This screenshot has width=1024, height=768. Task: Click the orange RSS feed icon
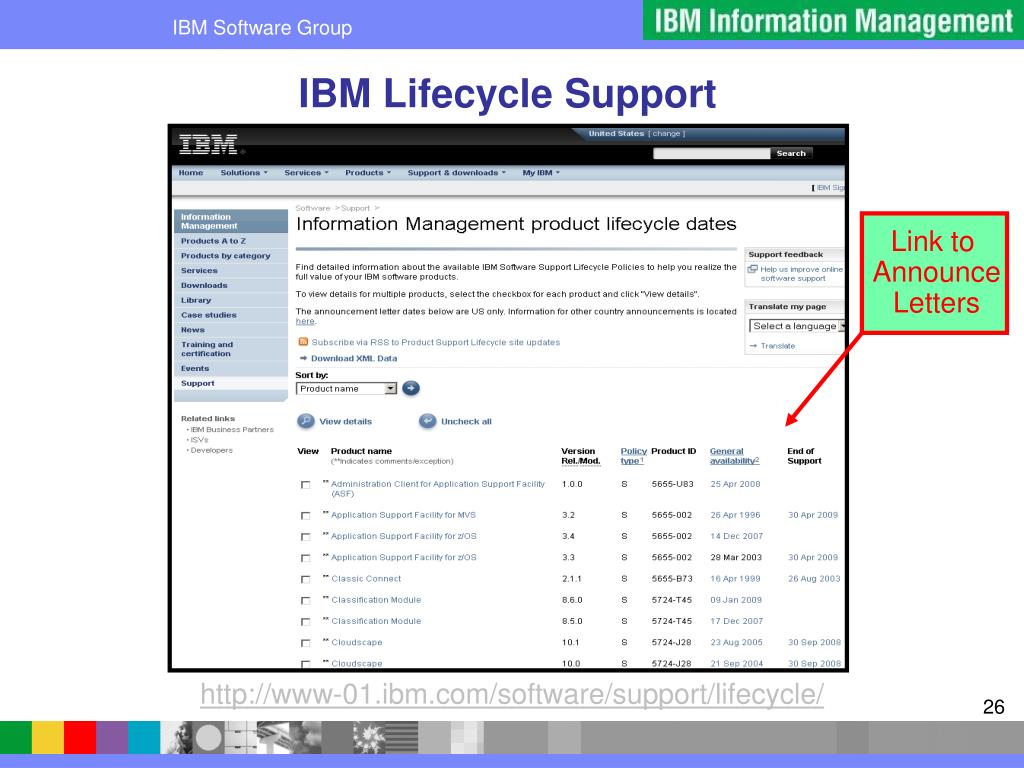pyautogui.click(x=303, y=342)
